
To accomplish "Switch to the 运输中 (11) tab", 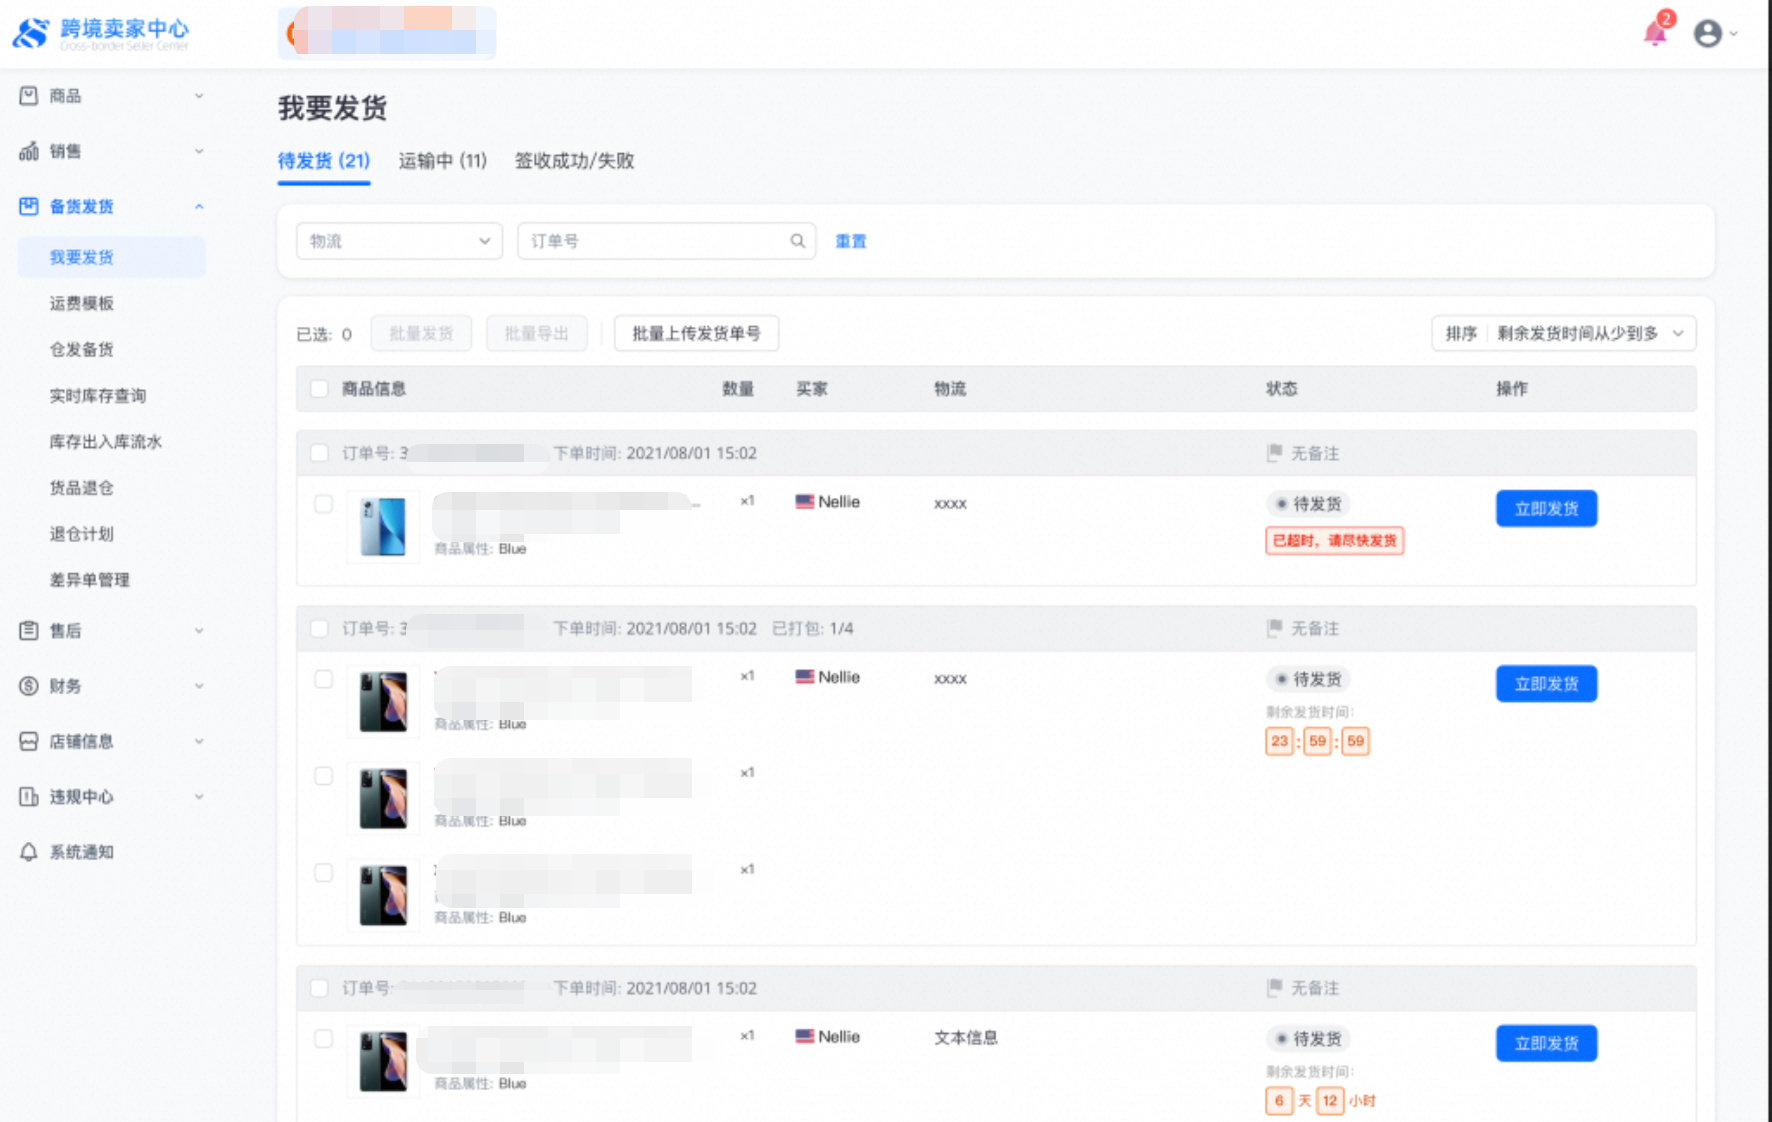I will click(442, 161).
